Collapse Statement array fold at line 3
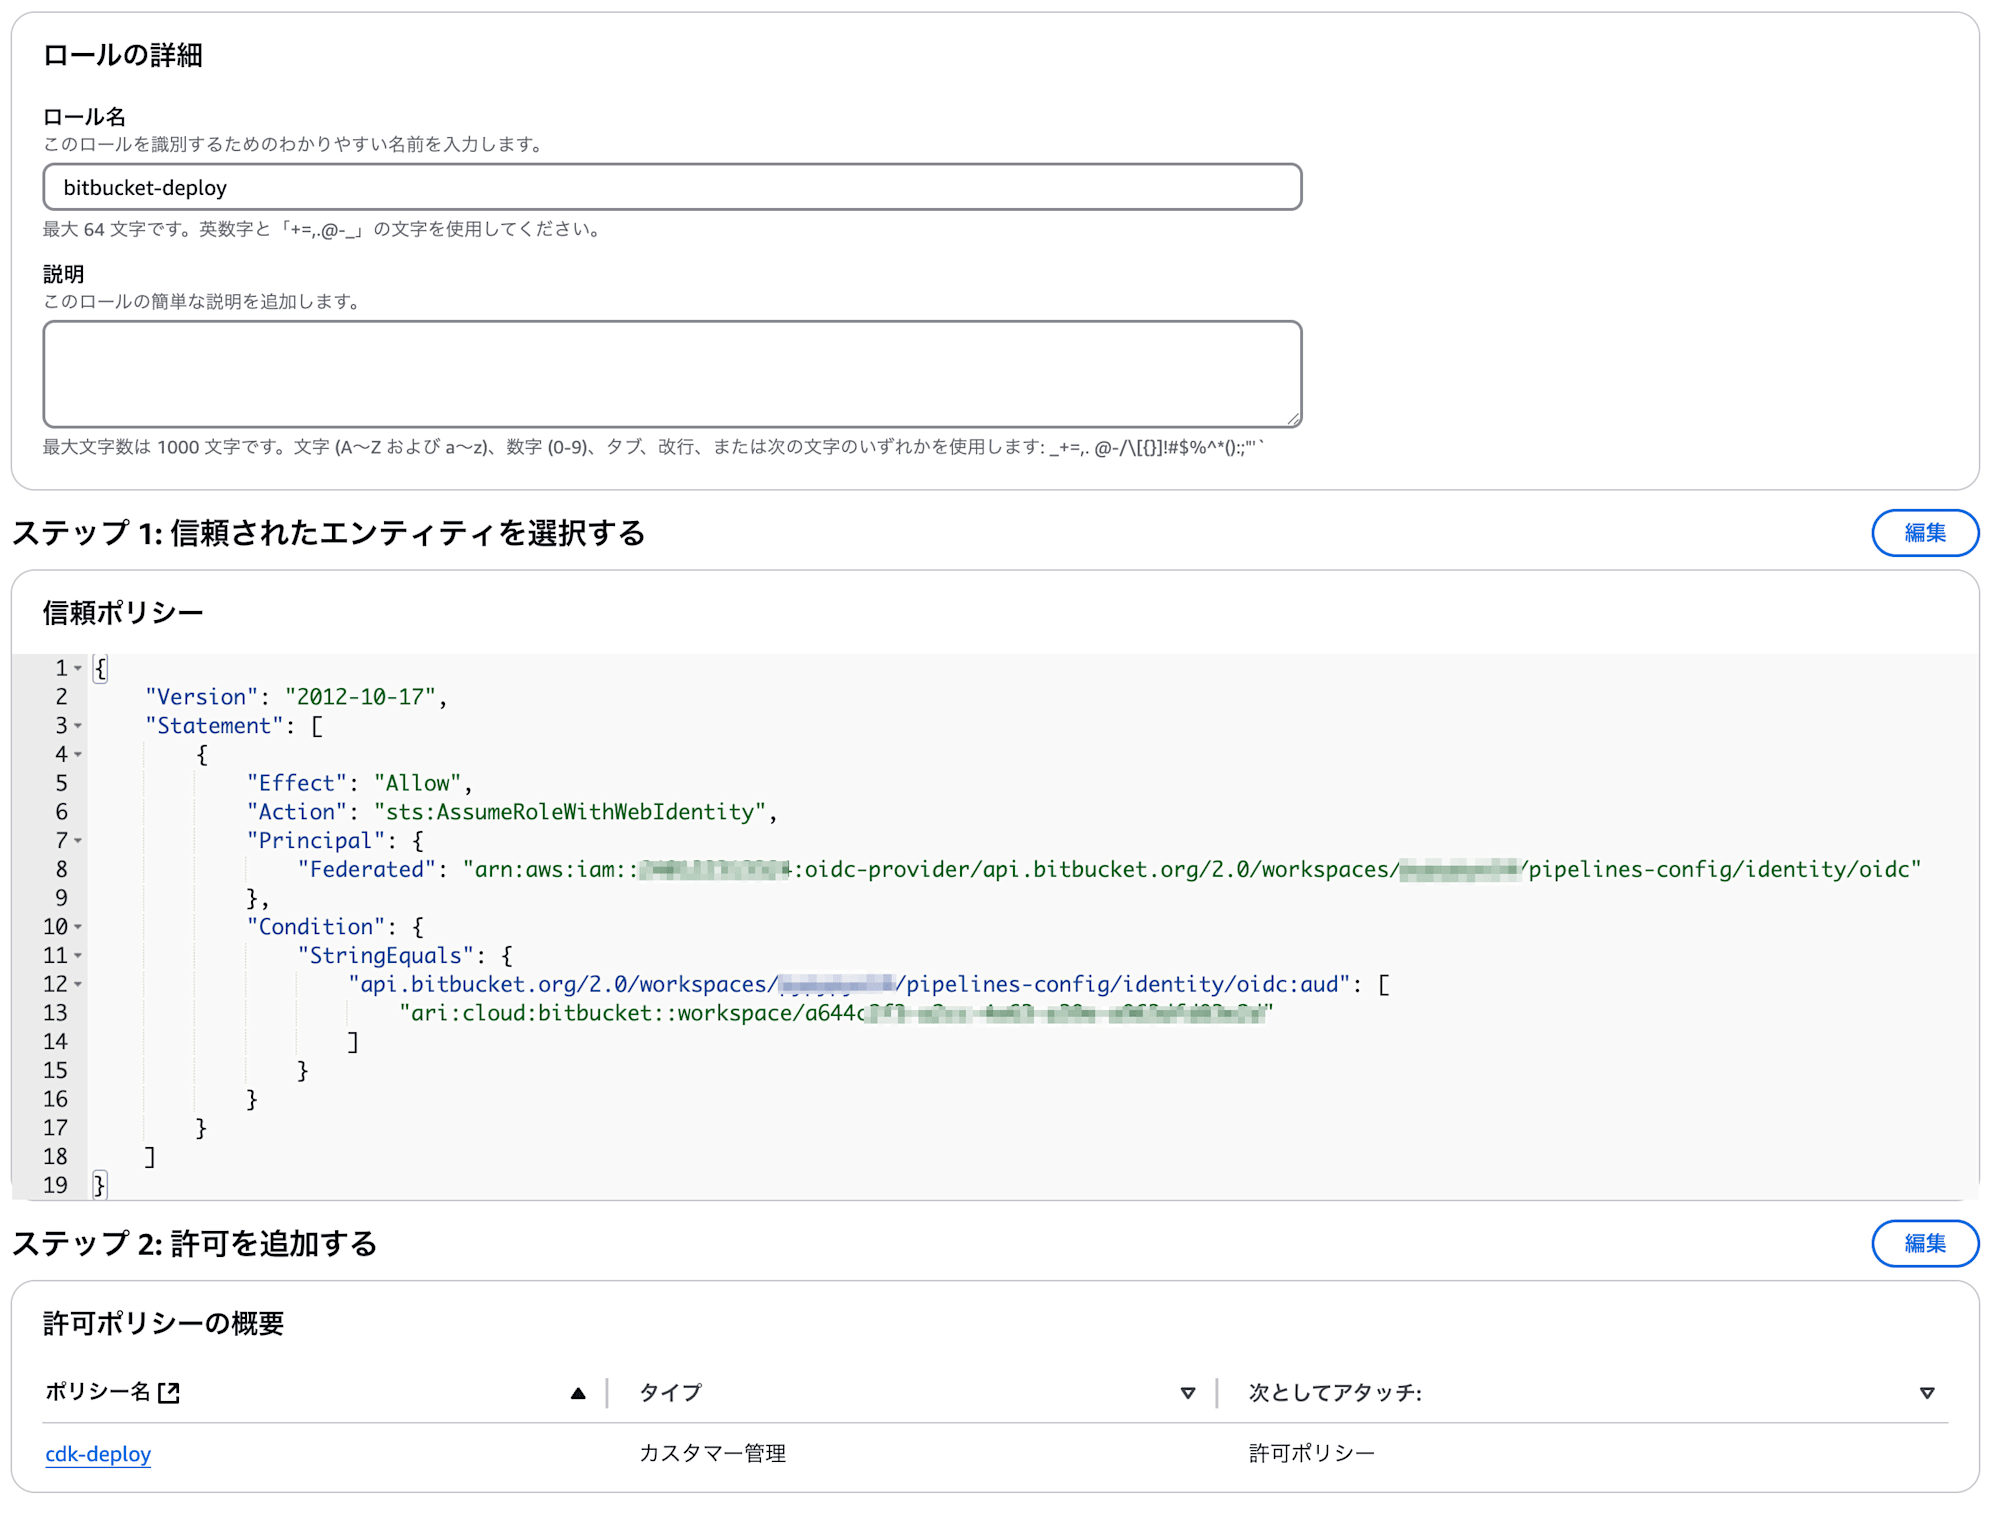 coord(78,726)
